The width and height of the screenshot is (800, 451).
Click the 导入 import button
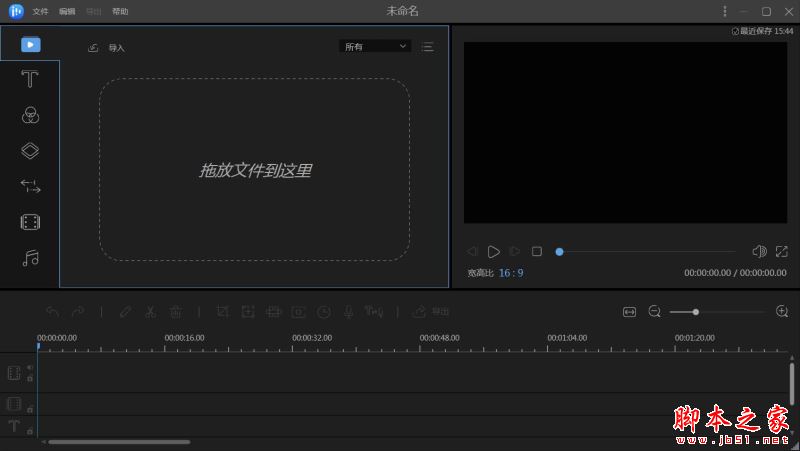[x=107, y=47]
